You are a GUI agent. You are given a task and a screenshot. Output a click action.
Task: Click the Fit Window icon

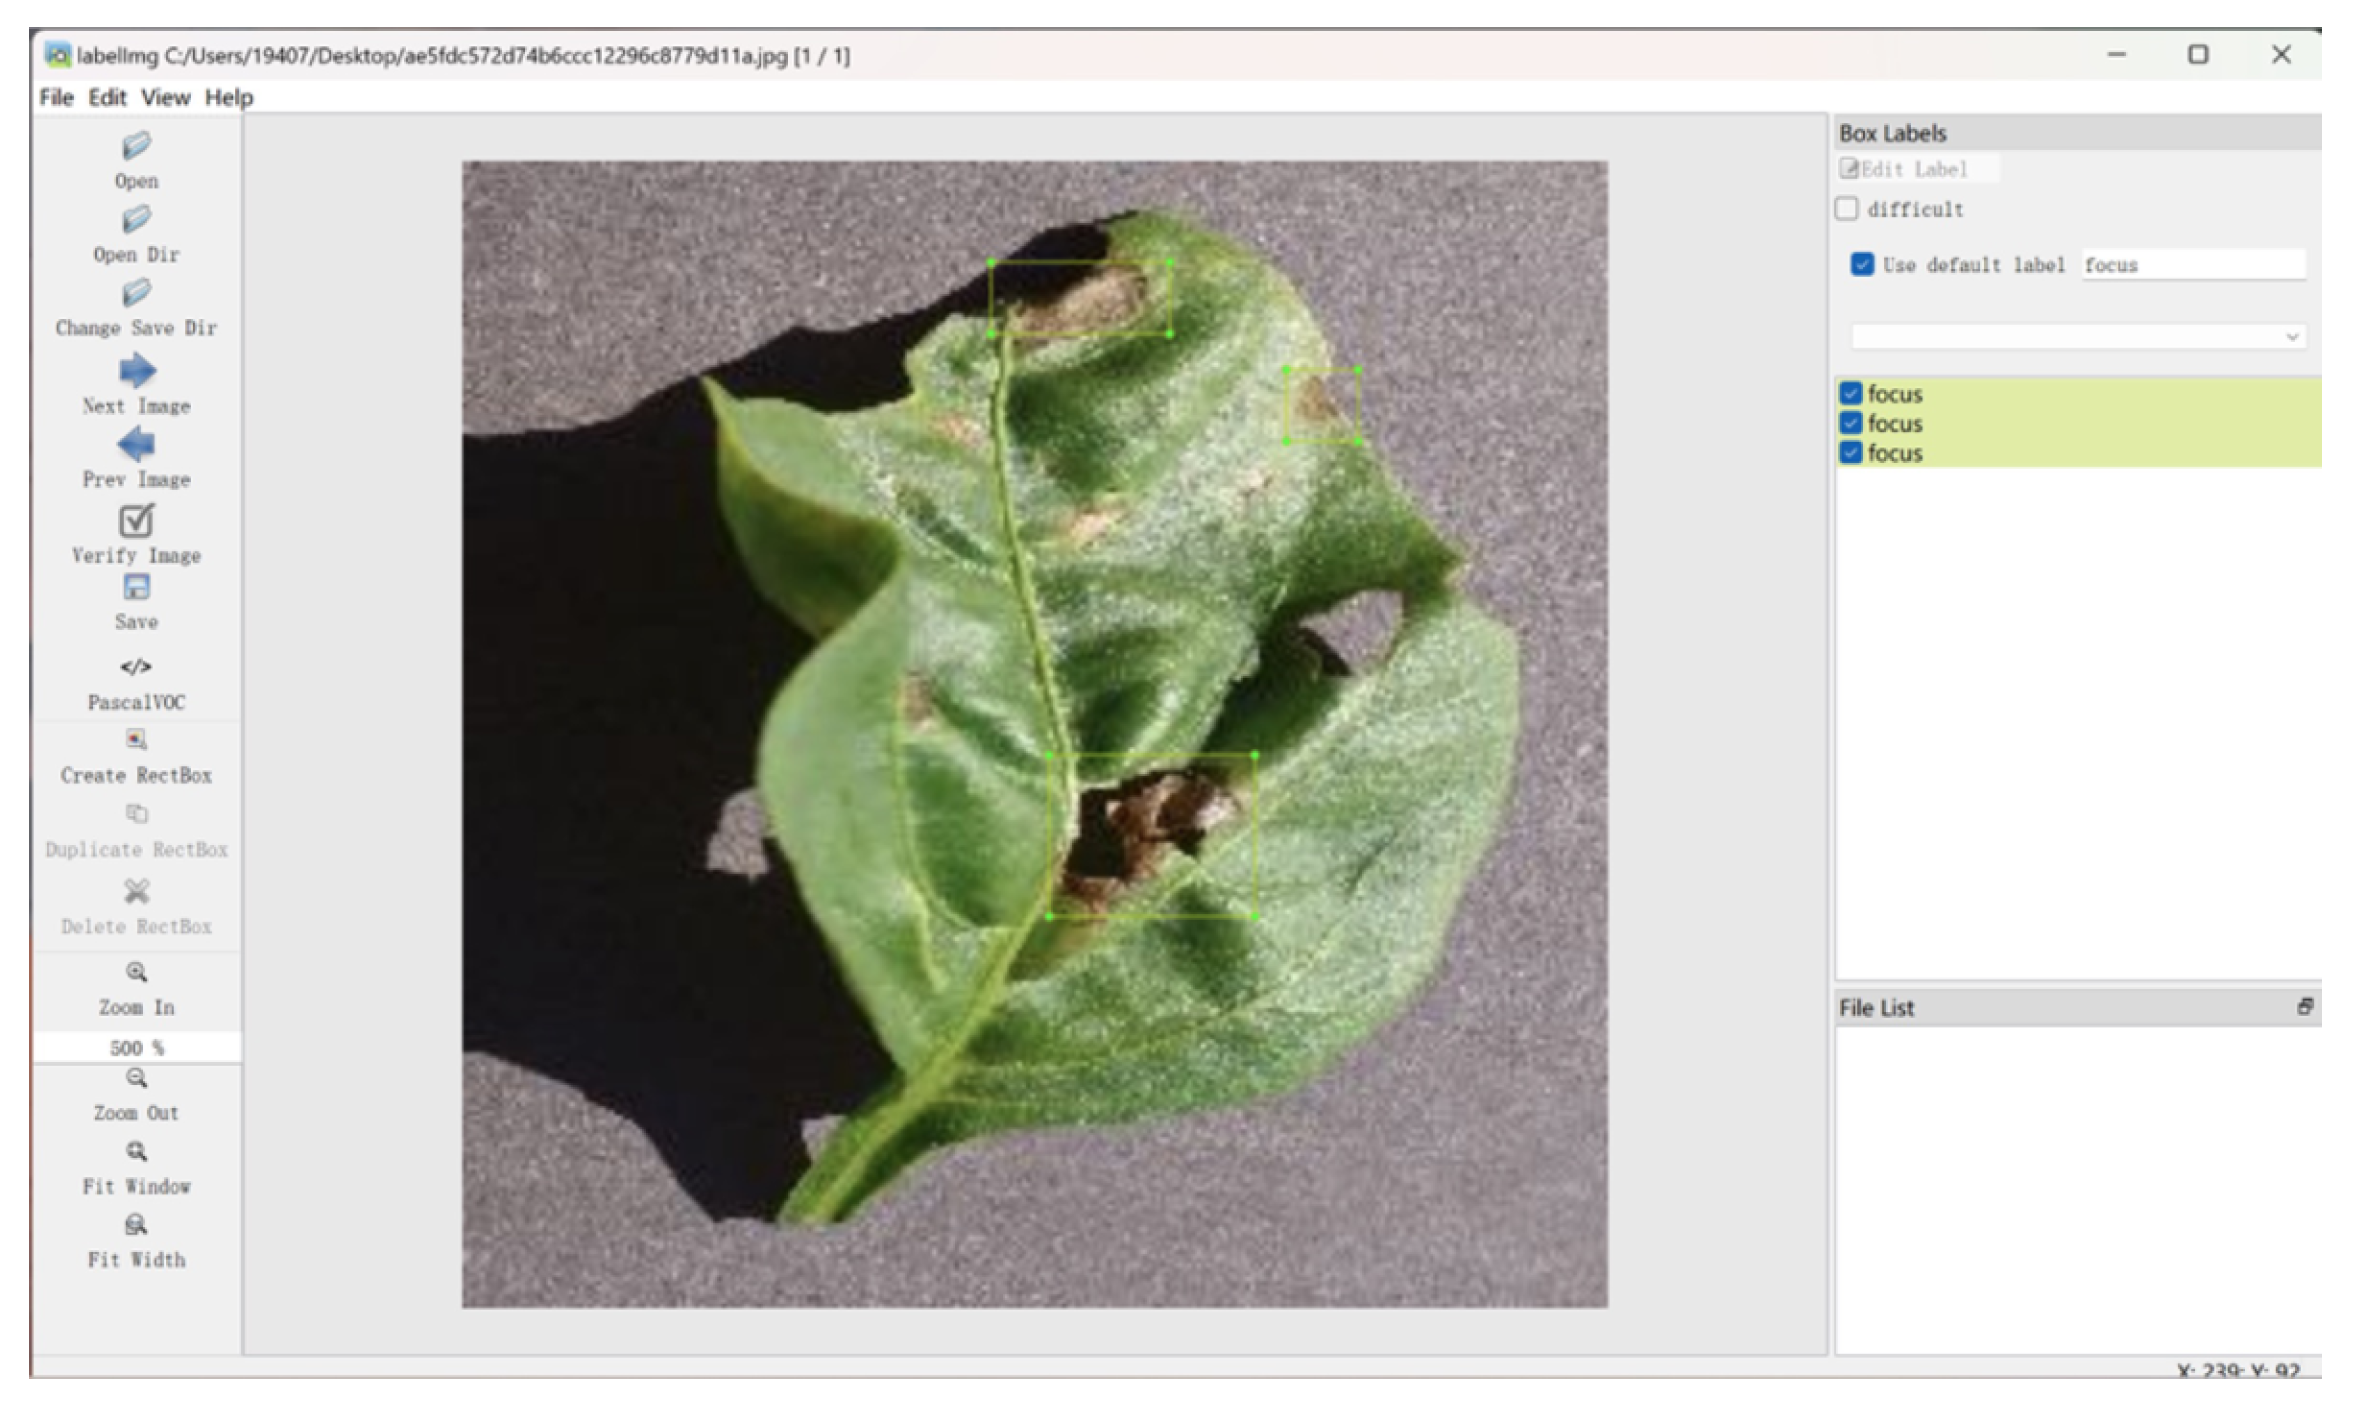pos(136,1152)
